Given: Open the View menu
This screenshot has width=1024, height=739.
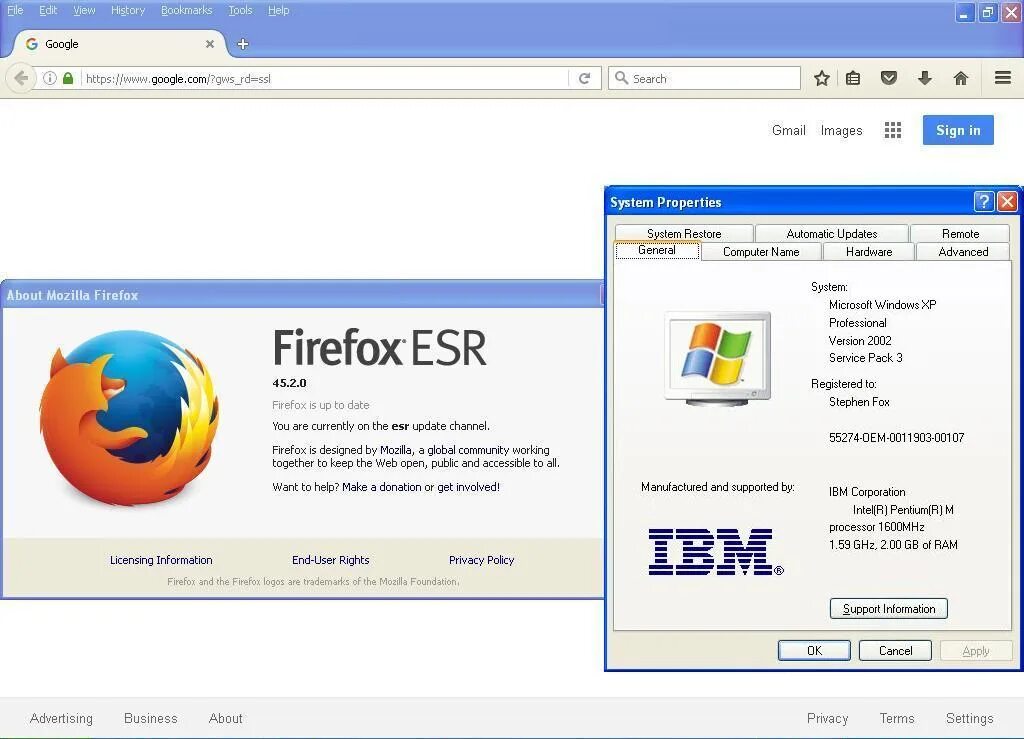Looking at the screenshot, I should coord(84,10).
